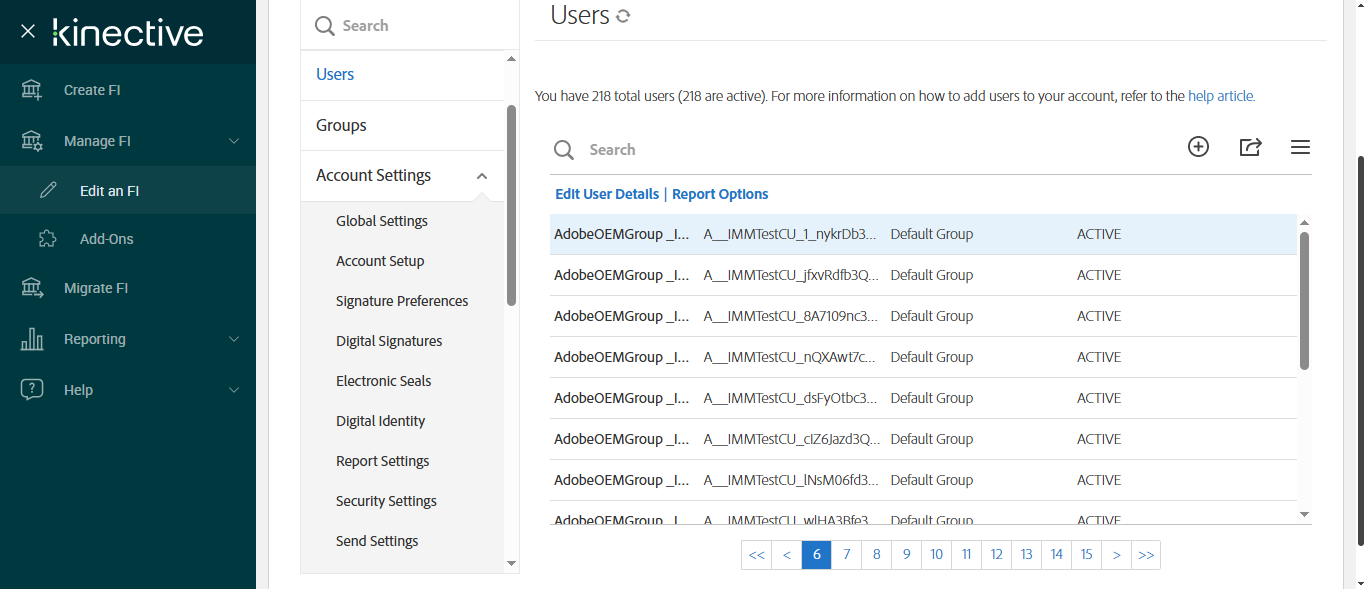Close the Kinective sidebar with X icon
Image resolution: width=1366 pixels, height=589 pixels.
[28, 32]
